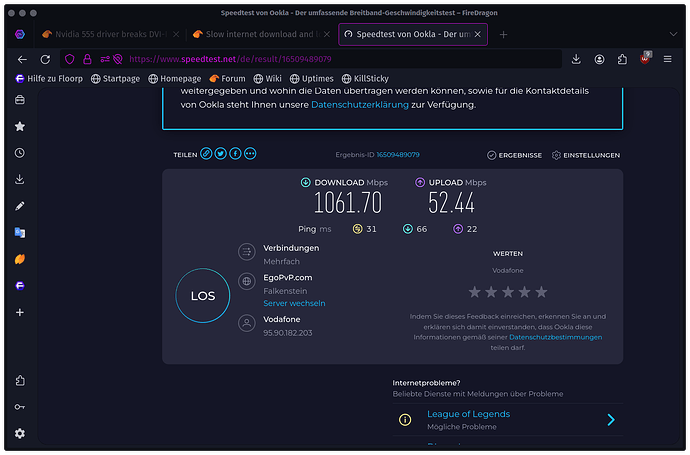Open the extensions puzzle icon in toolbar
The width and height of the screenshot is (690, 455).
click(622, 59)
